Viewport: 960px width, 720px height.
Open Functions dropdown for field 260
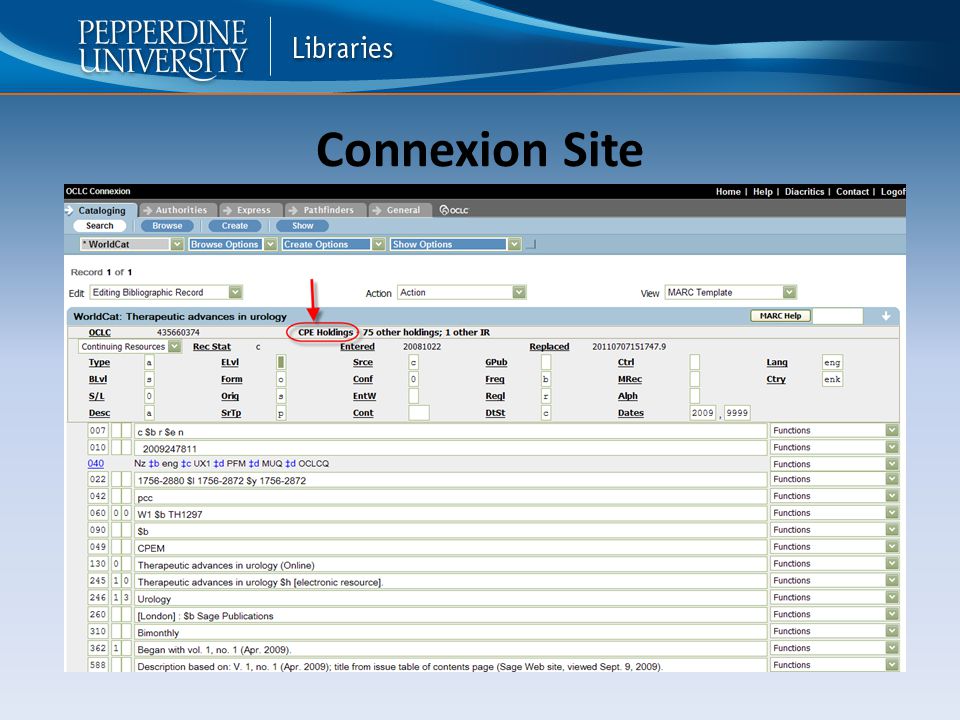click(834, 614)
